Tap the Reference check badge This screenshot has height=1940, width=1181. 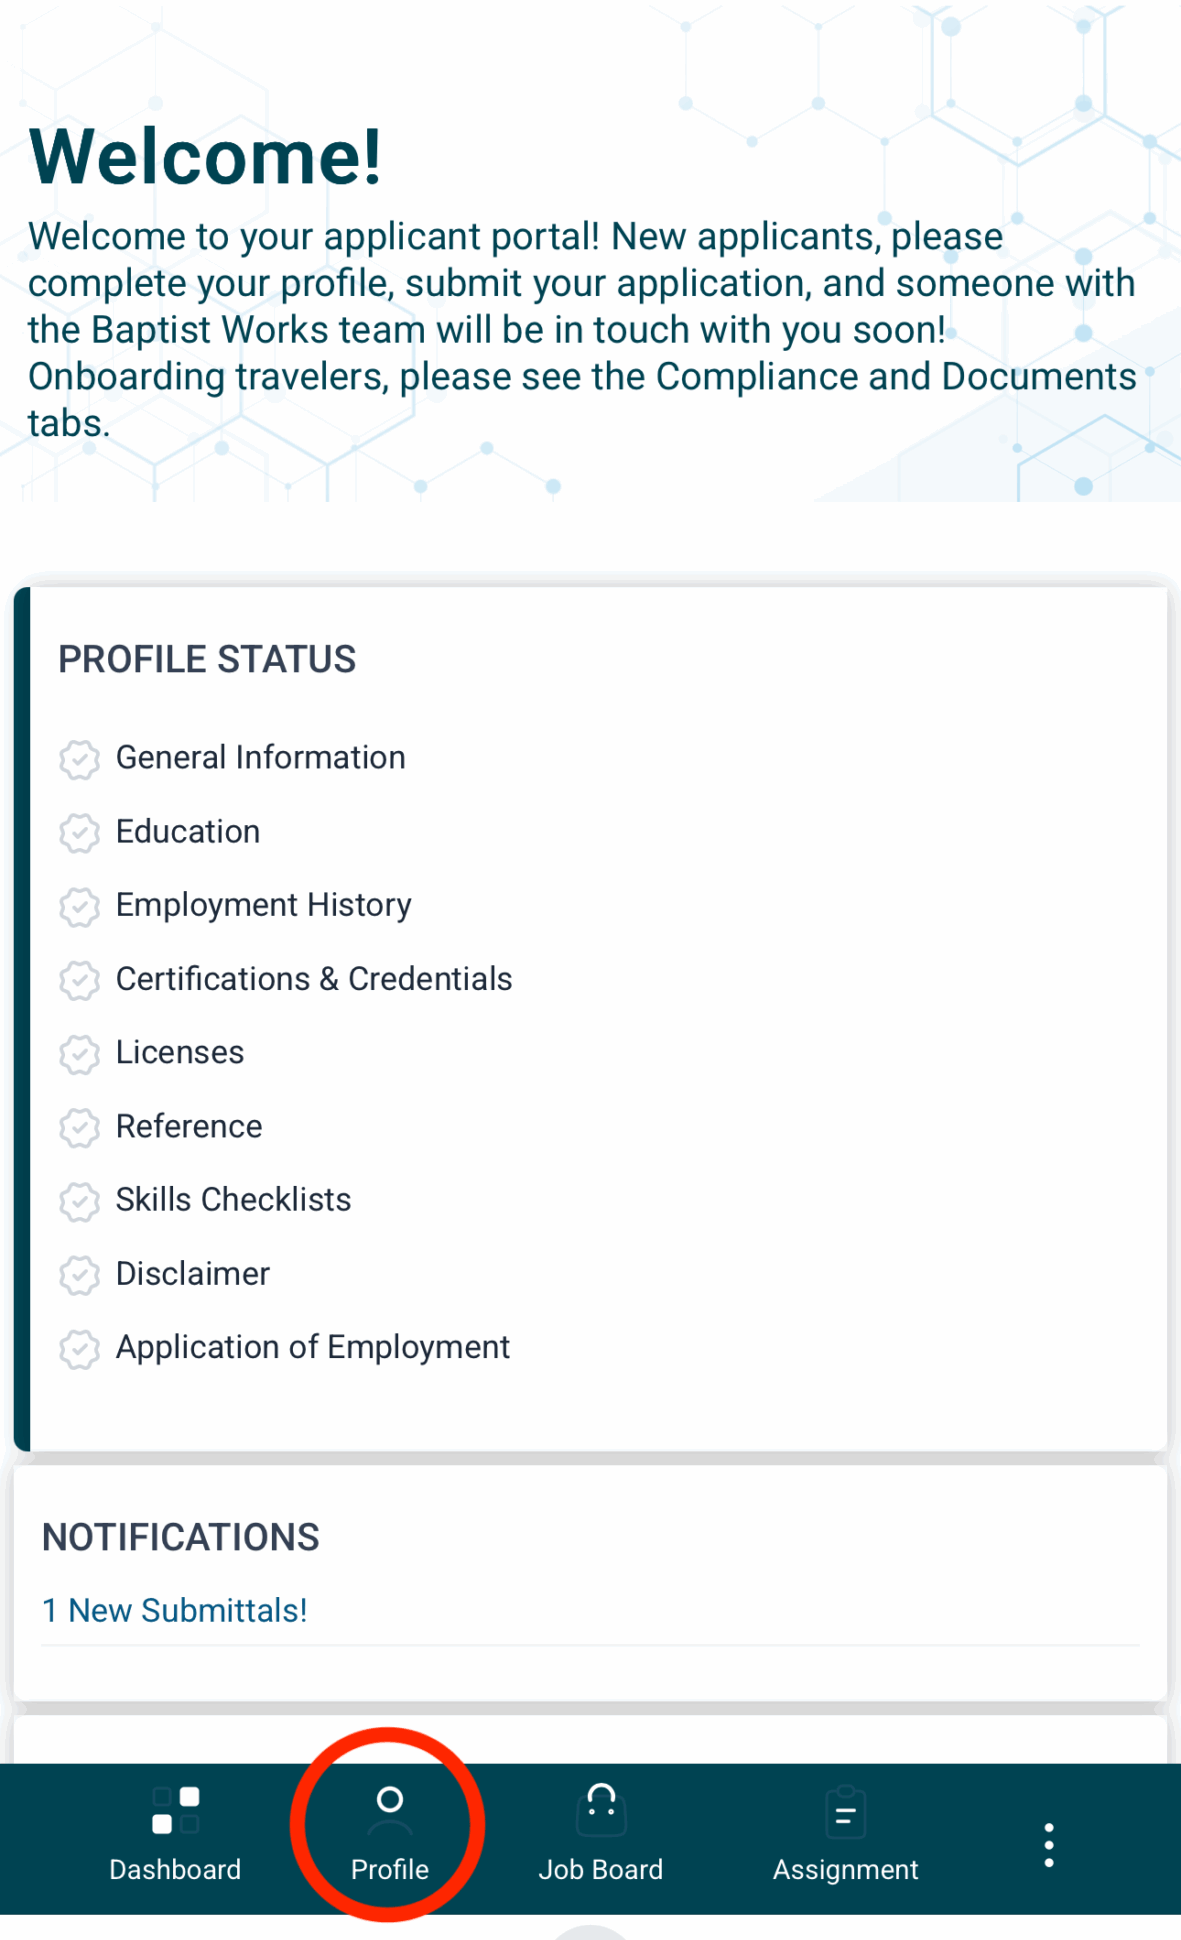(79, 1128)
